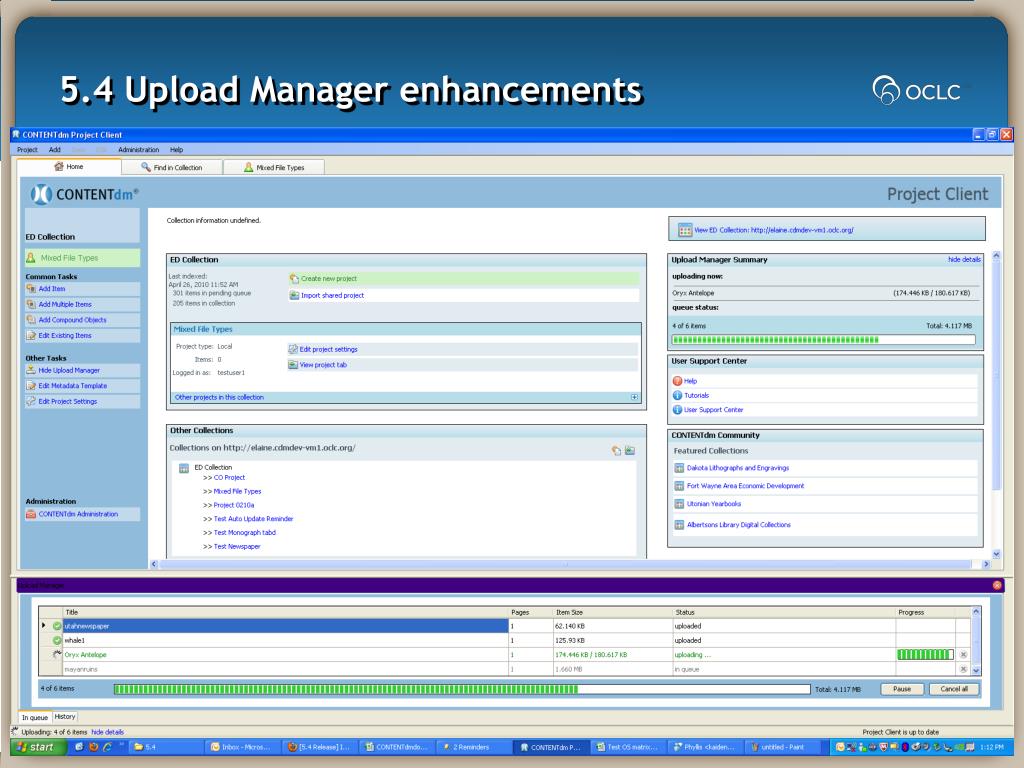Click the green check icon beside whale1
Image resolution: width=1024 pixels, height=768 pixels.
pos(57,641)
